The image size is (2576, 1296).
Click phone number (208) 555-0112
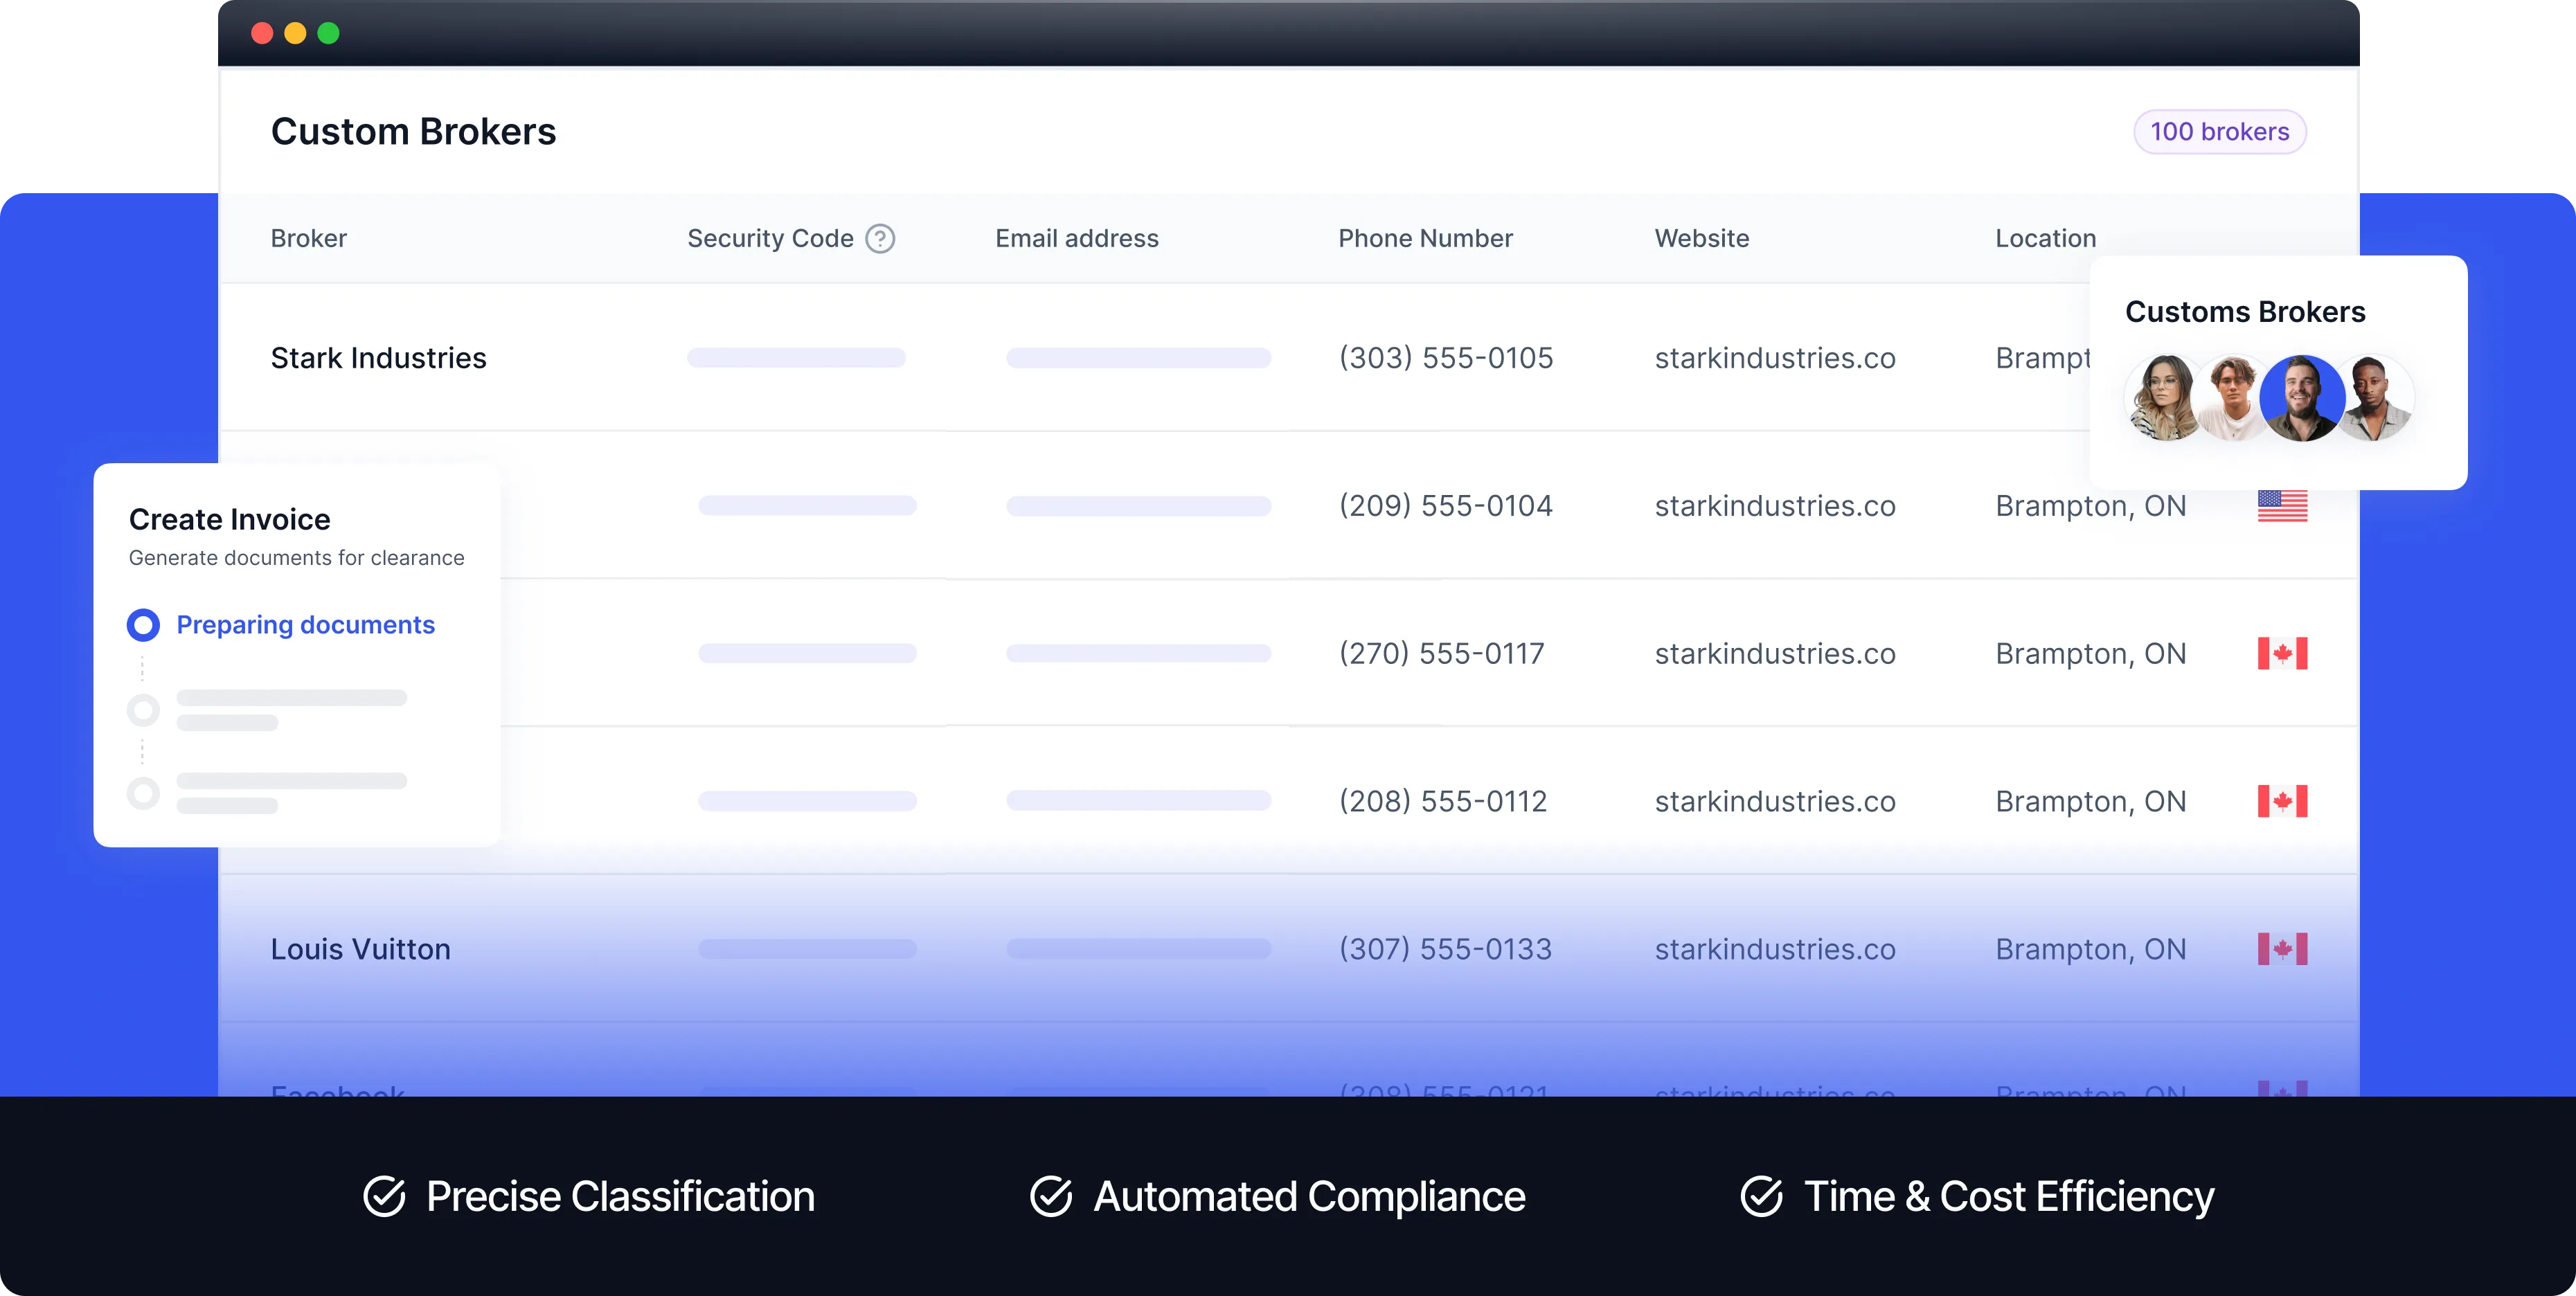[x=1442, y=801]
